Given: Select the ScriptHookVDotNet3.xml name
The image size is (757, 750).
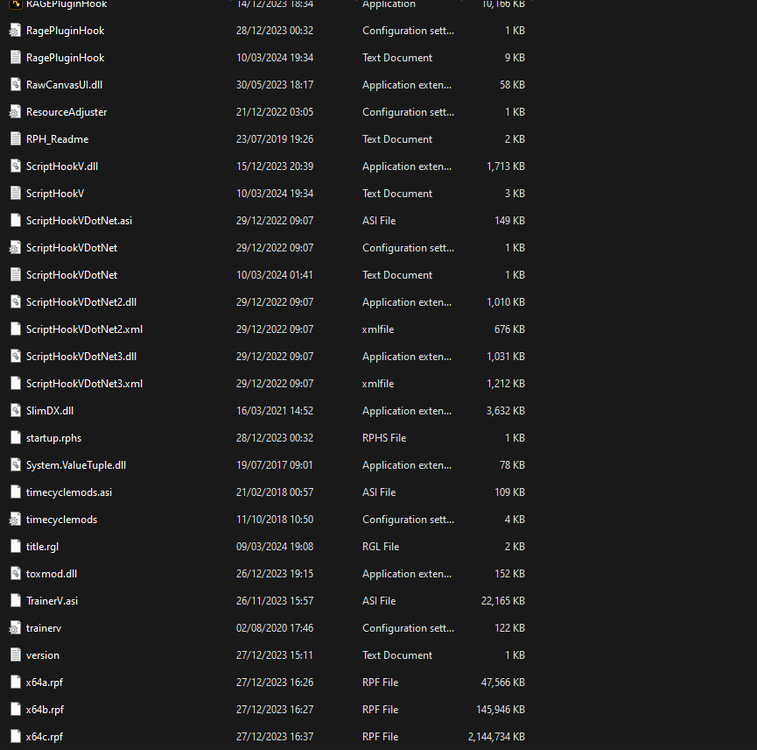Looking at the screenshot, I should [84, 384].
